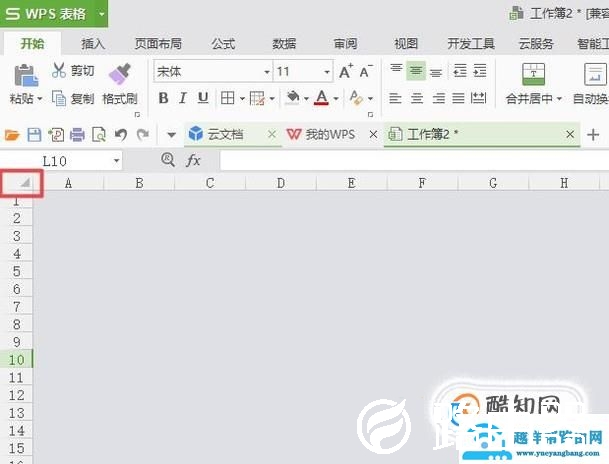Undo the last action
The width and height of the screenshot is (609, 464).
(121, 135)
